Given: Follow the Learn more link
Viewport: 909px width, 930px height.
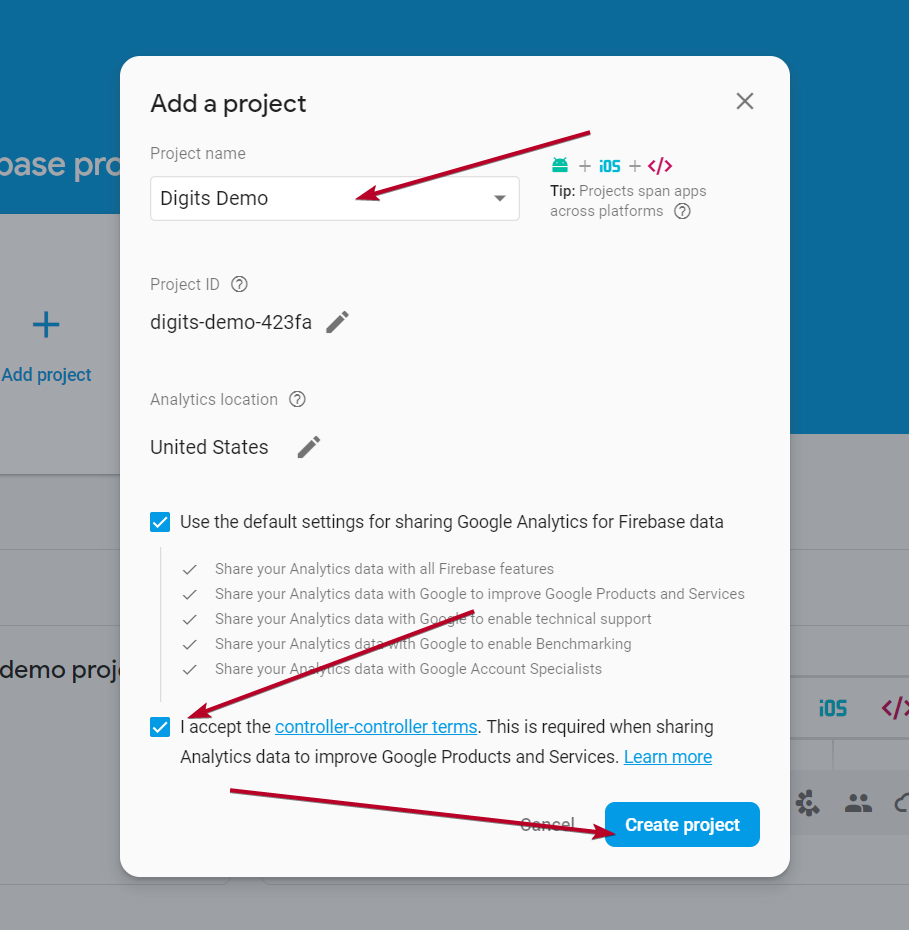Looking at the screenshot, I should 667,757.
